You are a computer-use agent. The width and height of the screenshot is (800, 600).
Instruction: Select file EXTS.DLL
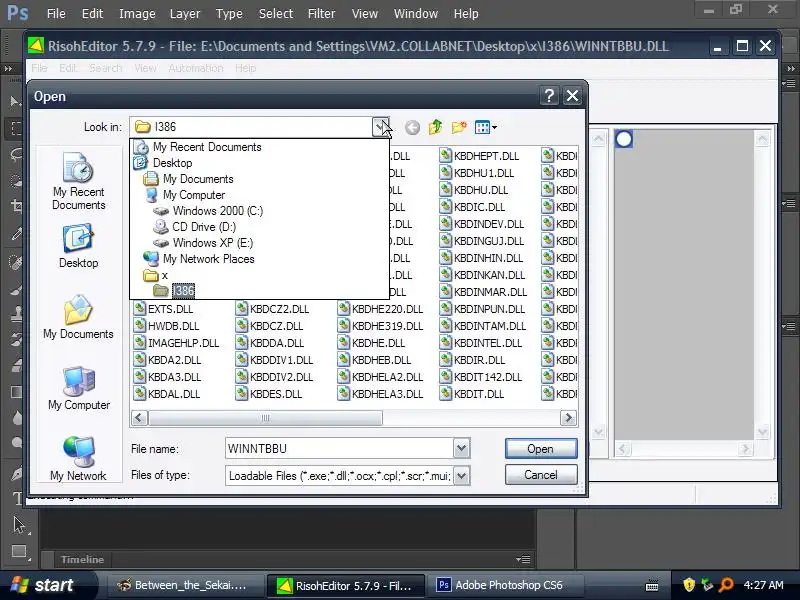(163, 309)
